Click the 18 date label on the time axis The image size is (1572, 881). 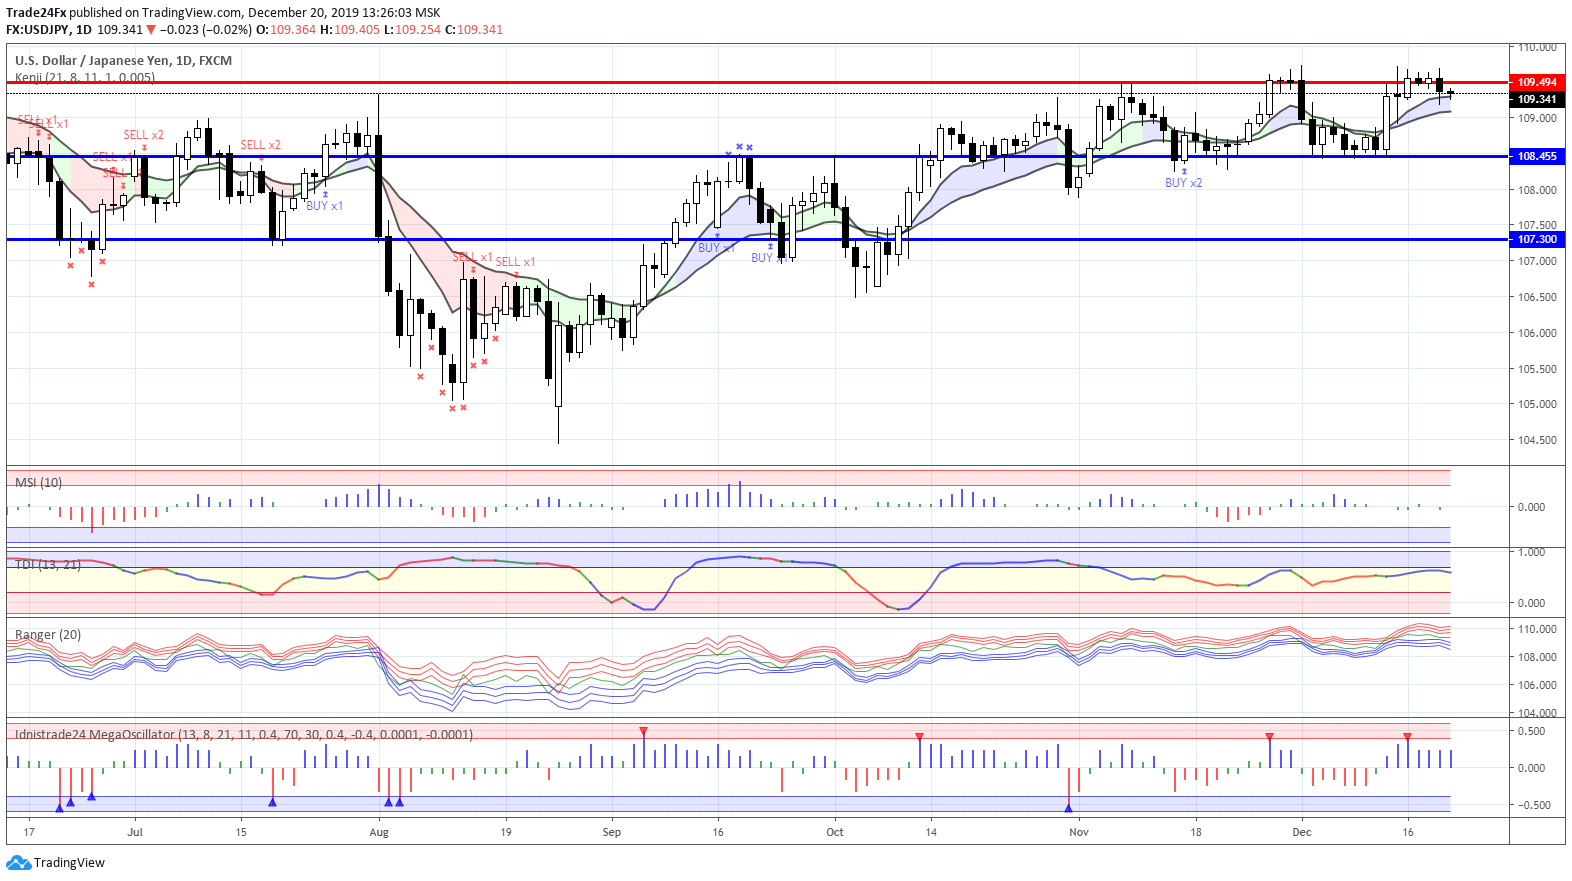(1196, 832)
